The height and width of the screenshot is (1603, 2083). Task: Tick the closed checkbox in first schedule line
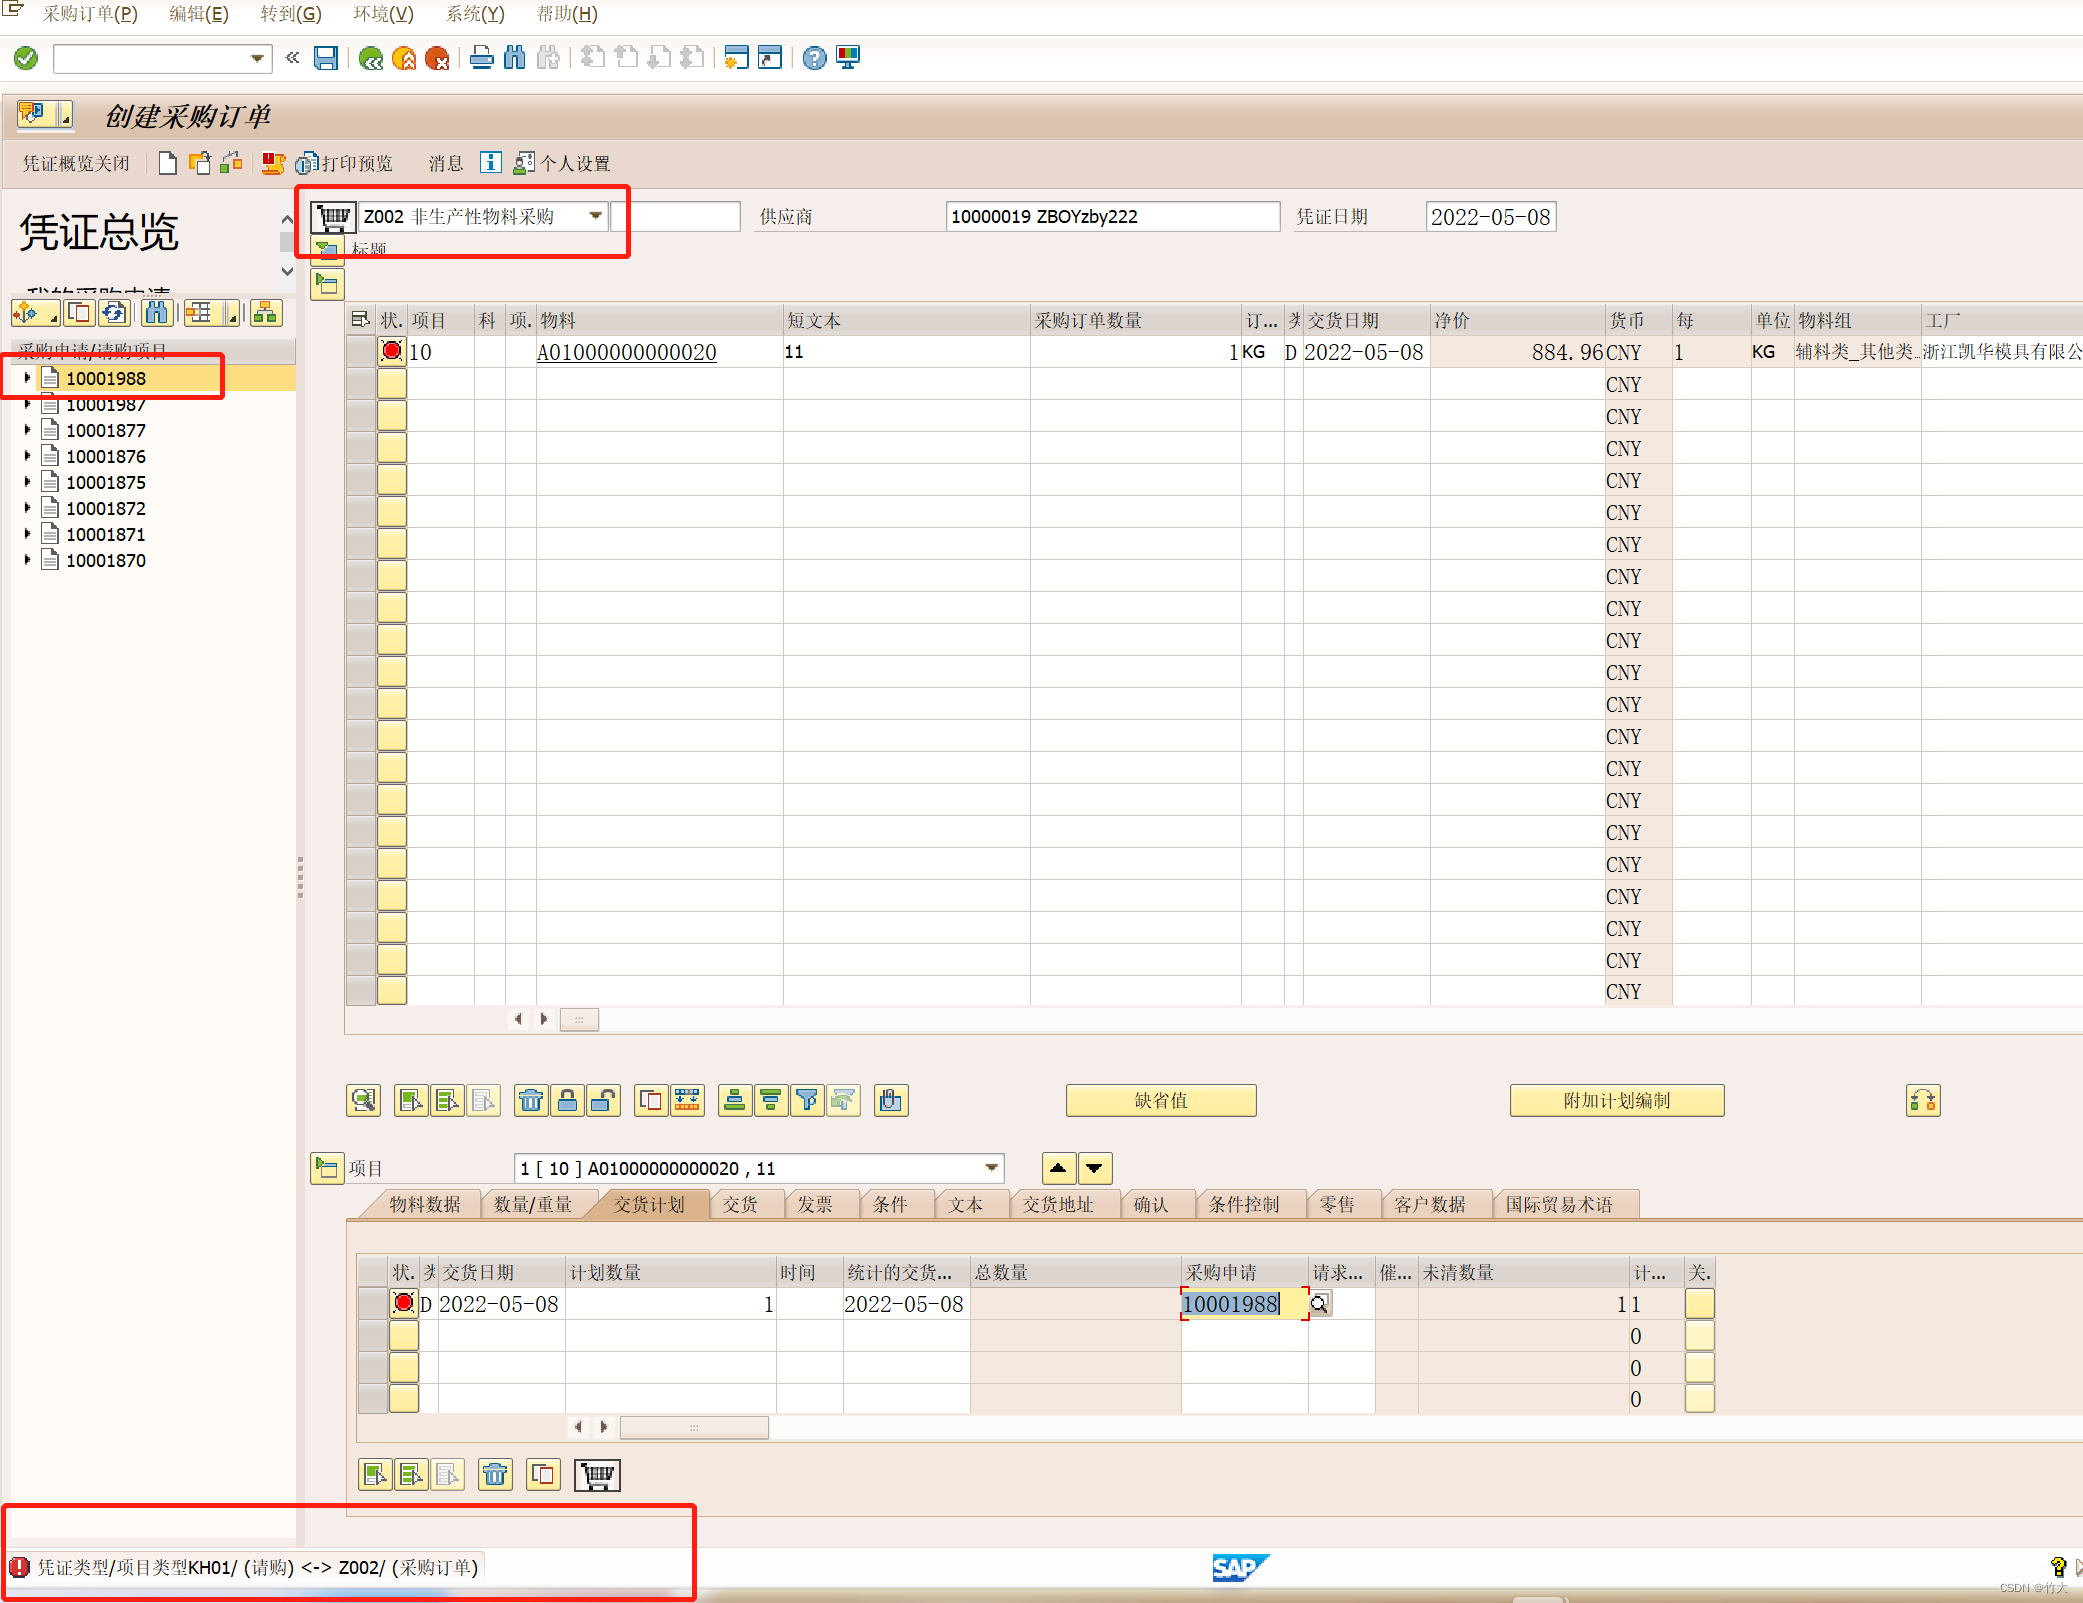(1699, 1304)
